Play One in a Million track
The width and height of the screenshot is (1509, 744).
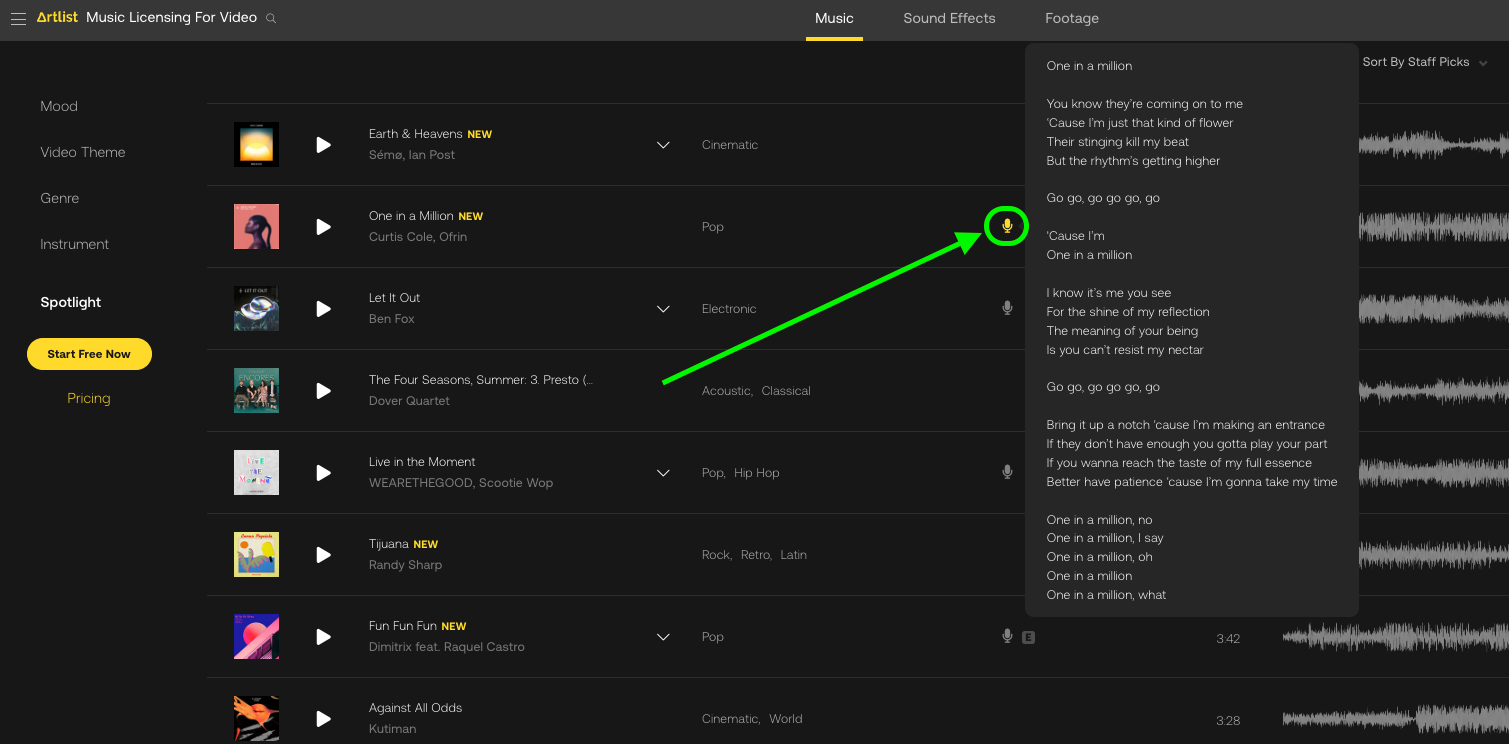[x=323, y=227]
